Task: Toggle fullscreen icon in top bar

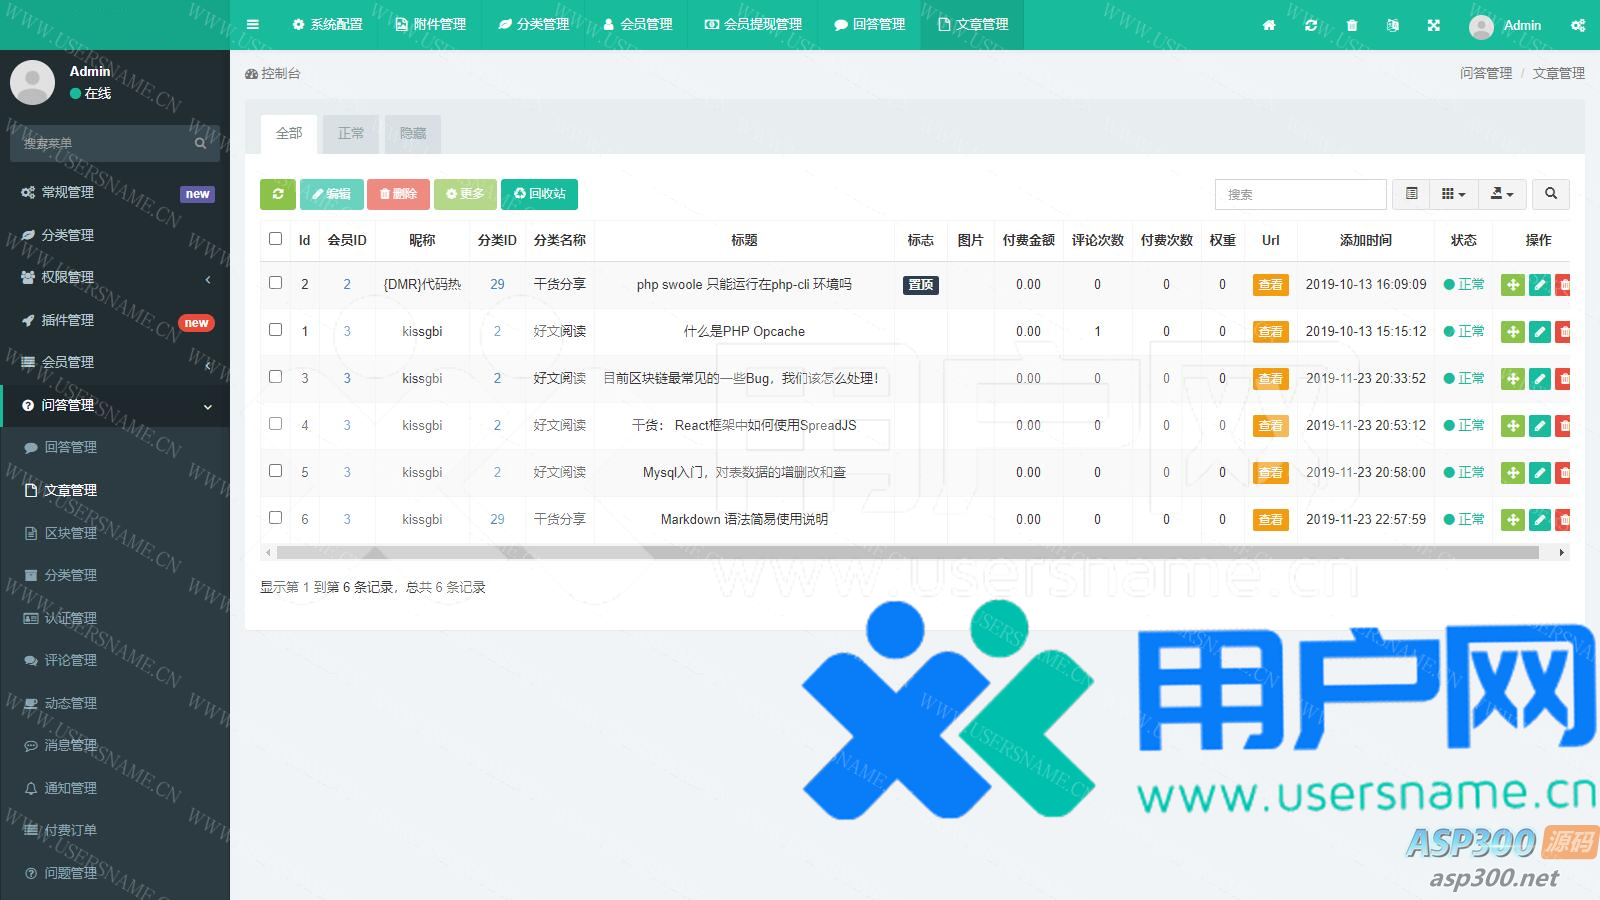Action: click(1434, 25)
